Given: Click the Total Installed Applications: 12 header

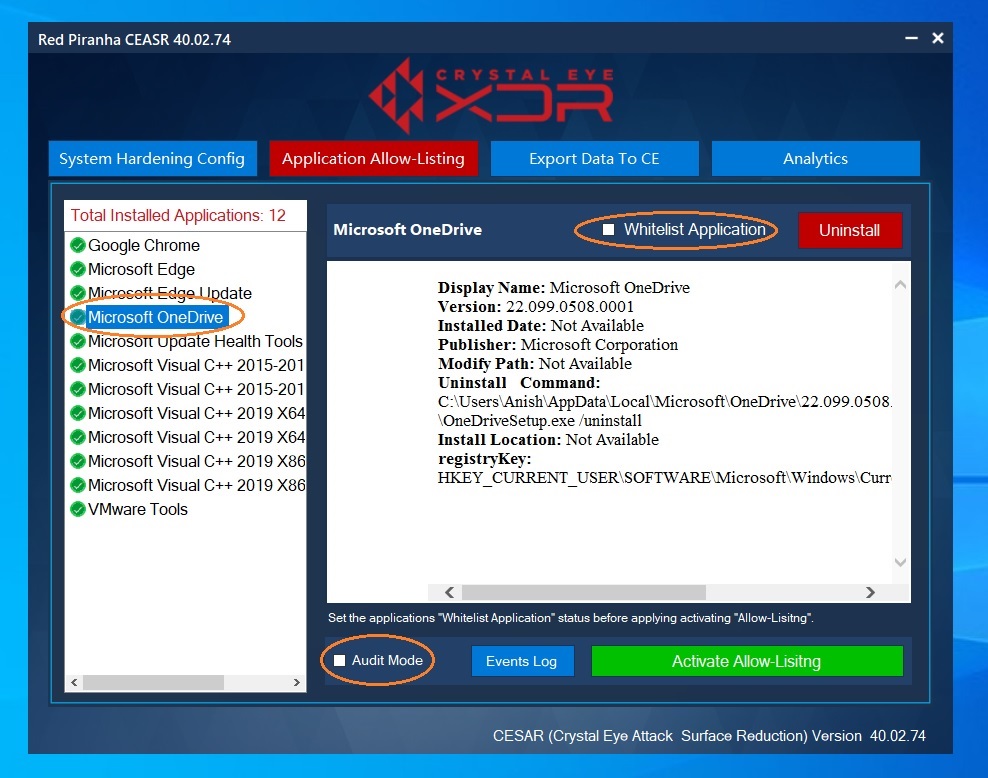Looking at the screenshot, I should [178, 215].
